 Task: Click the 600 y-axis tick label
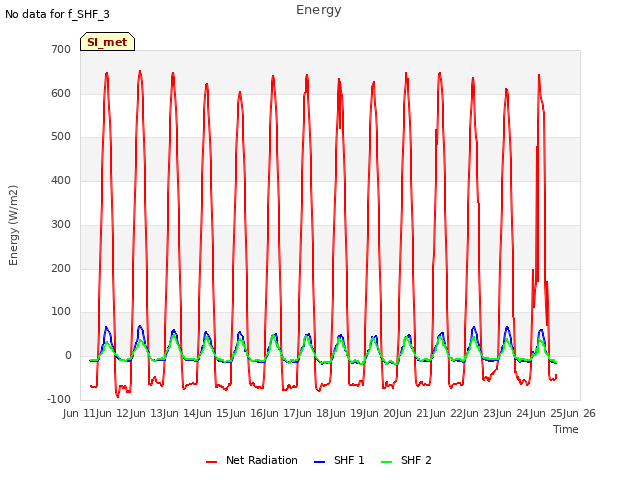pyautogui.click(x=61, y=93)
